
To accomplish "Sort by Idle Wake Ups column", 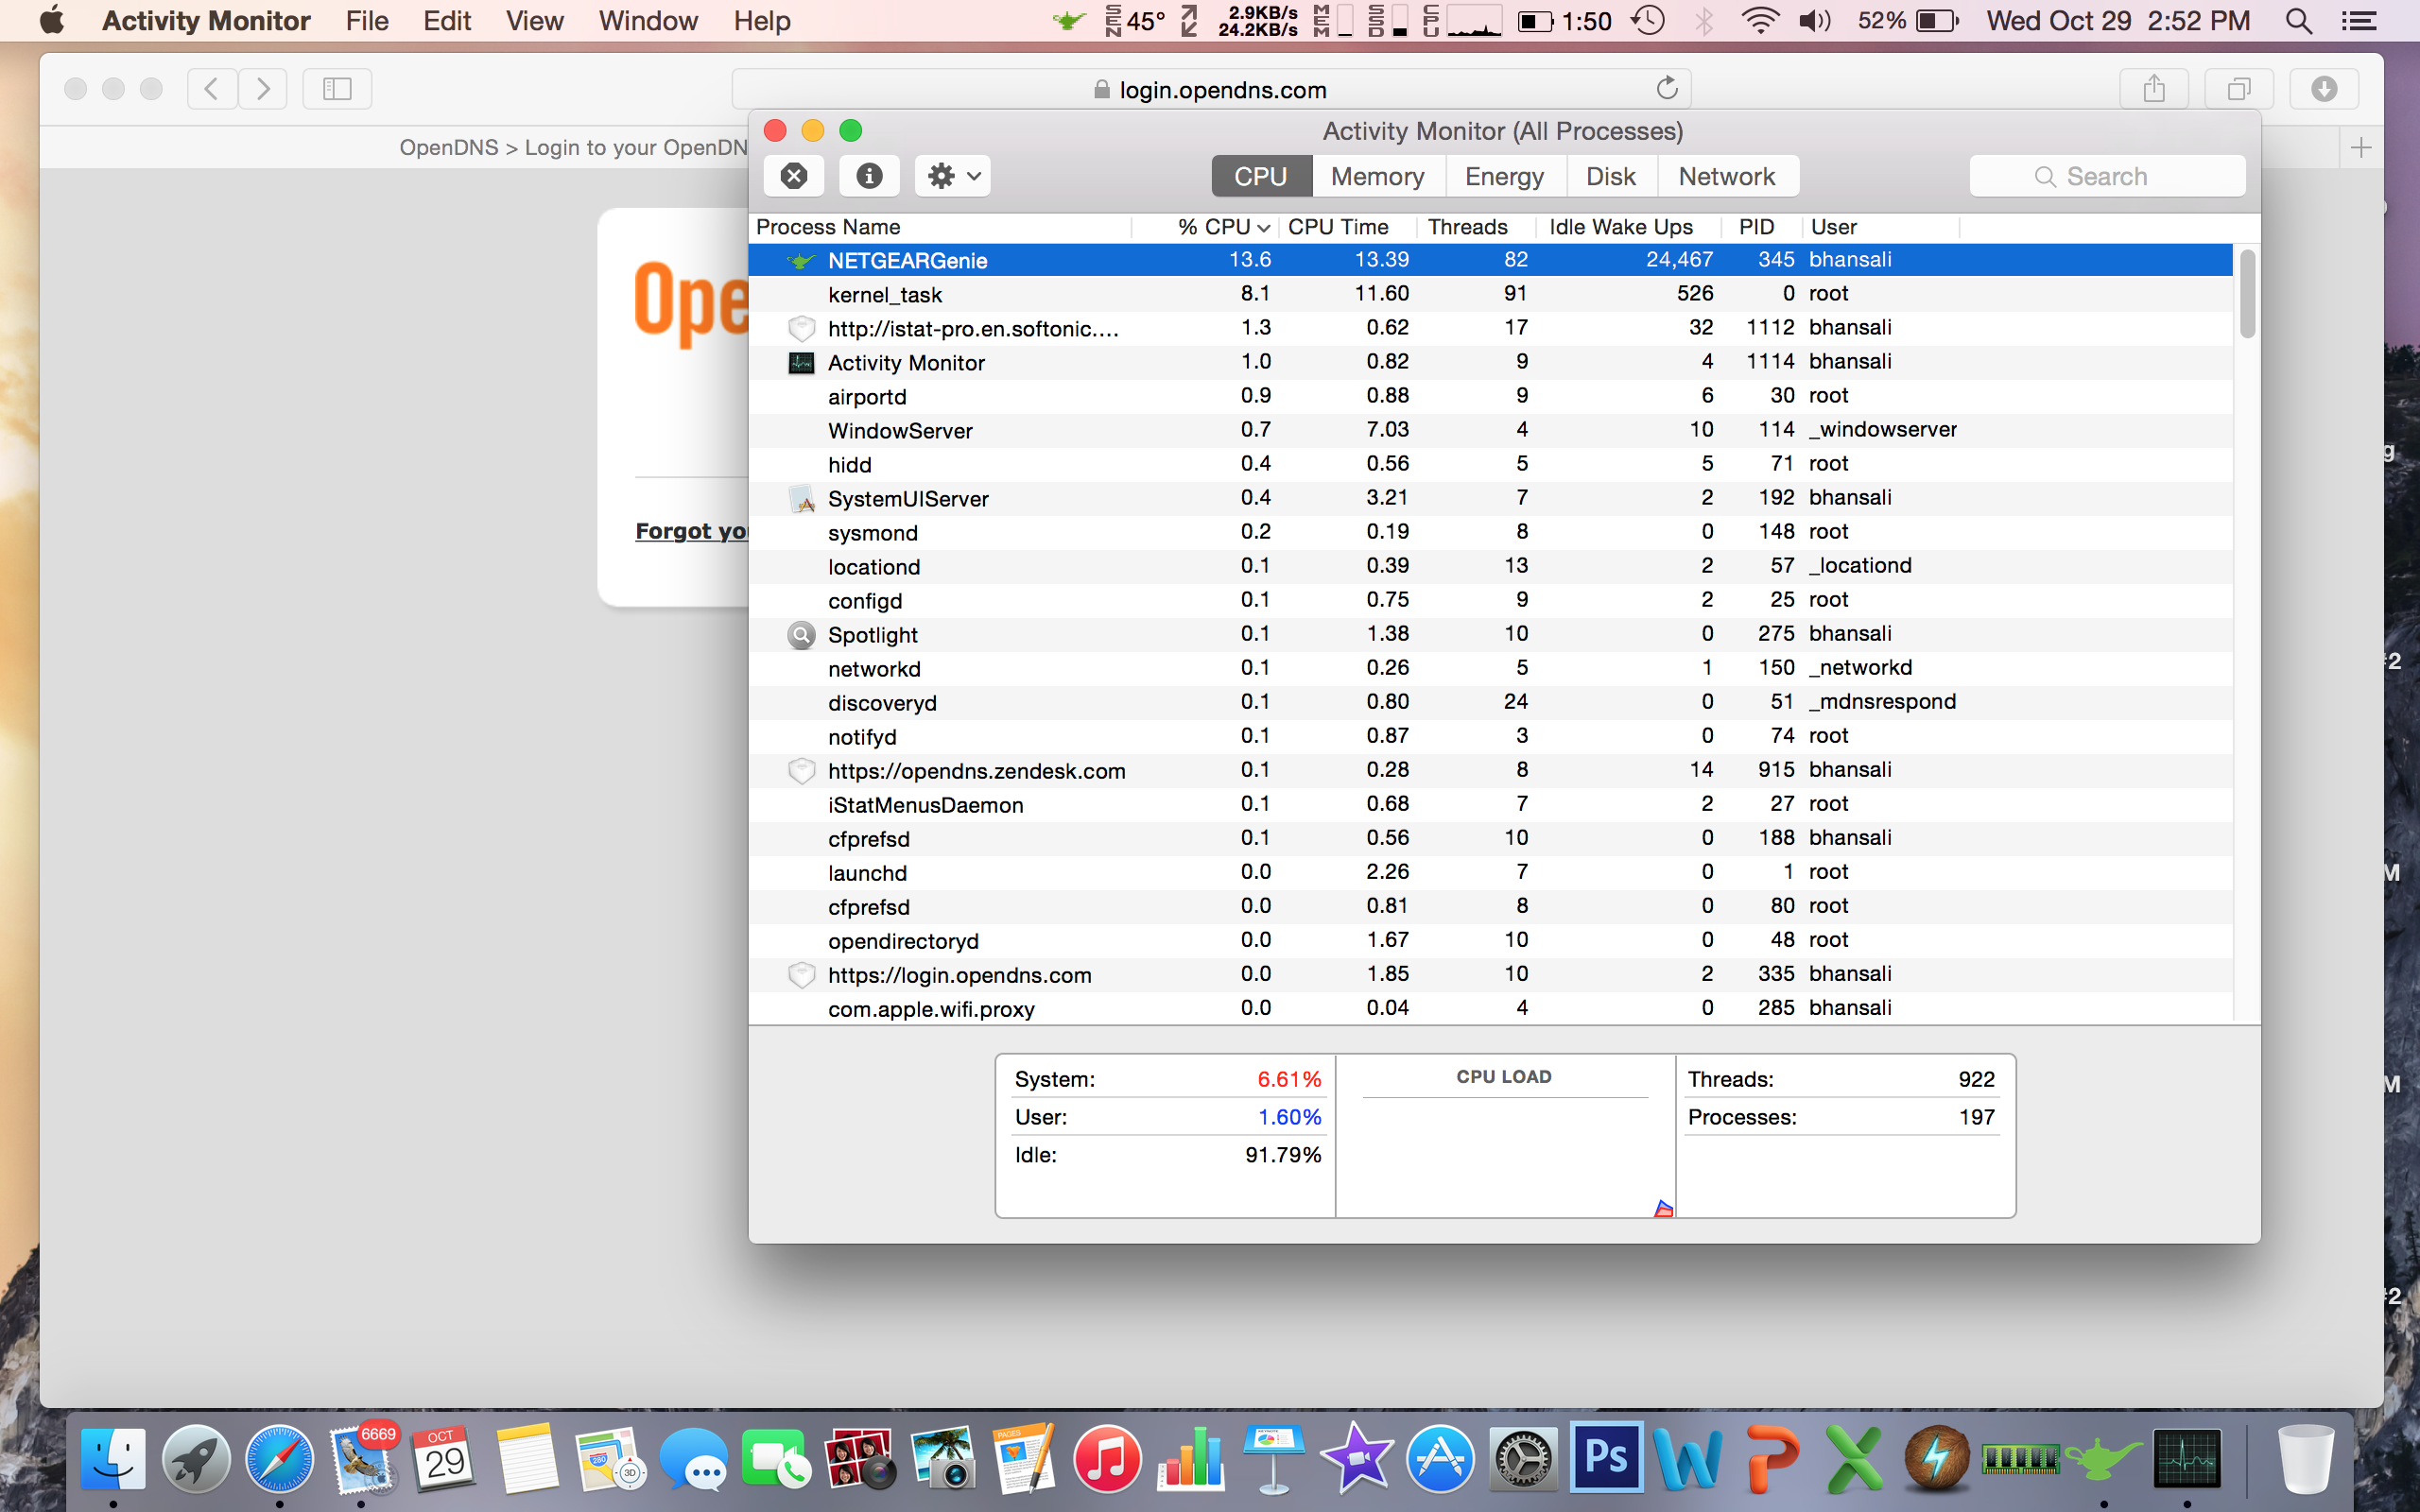I will pyautogui.click(x=1620, y=227).
